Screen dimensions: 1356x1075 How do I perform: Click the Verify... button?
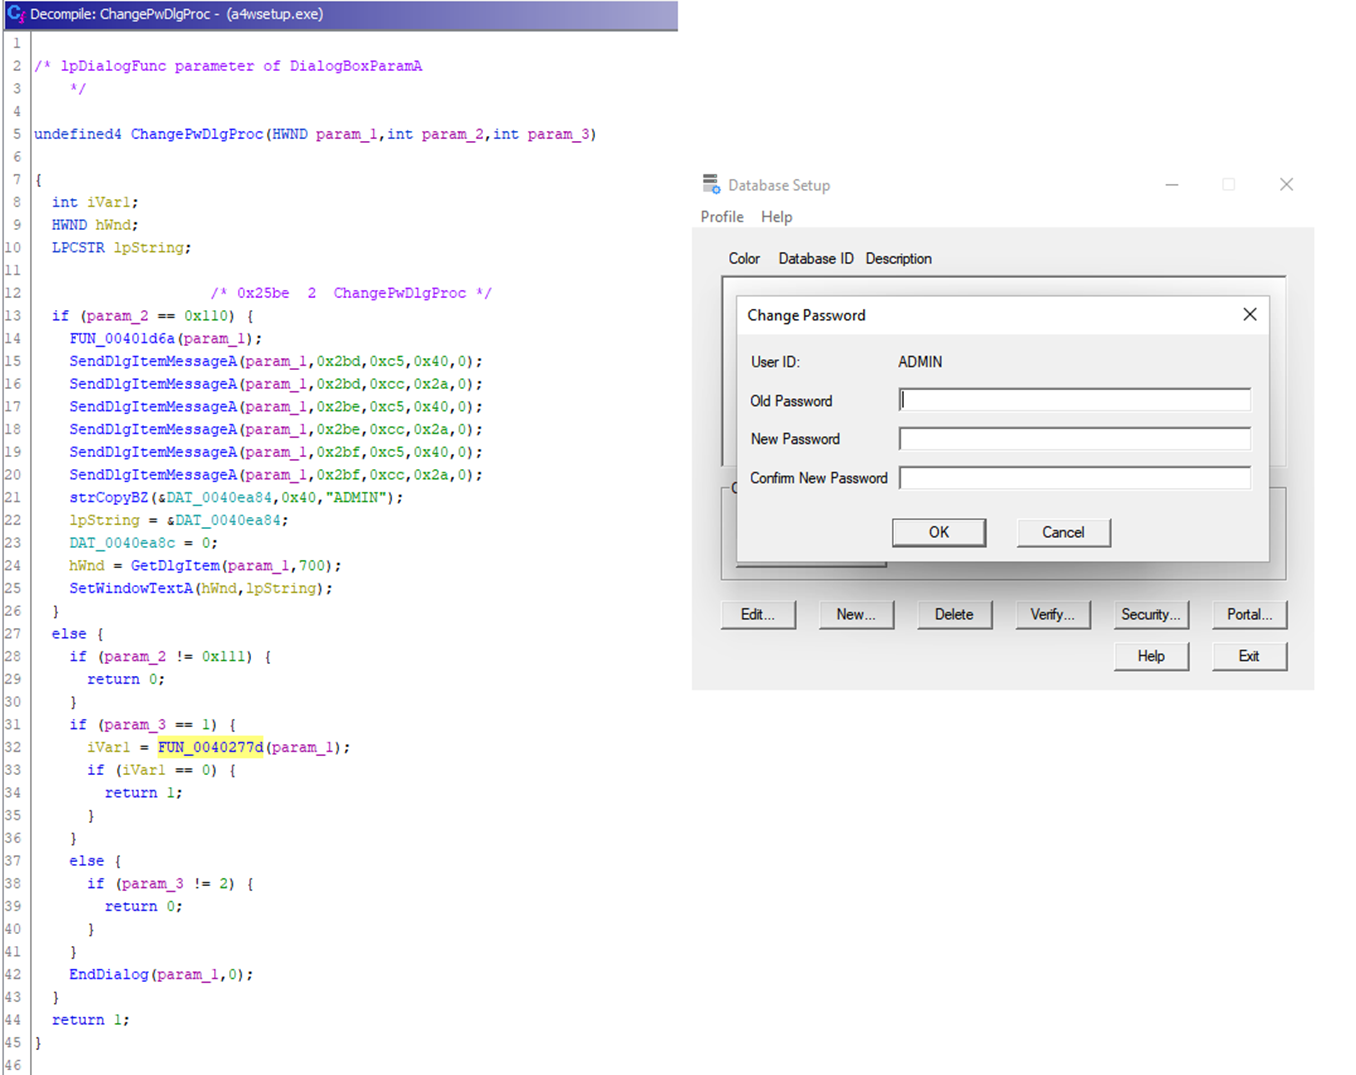click(x=1052, y=614)
